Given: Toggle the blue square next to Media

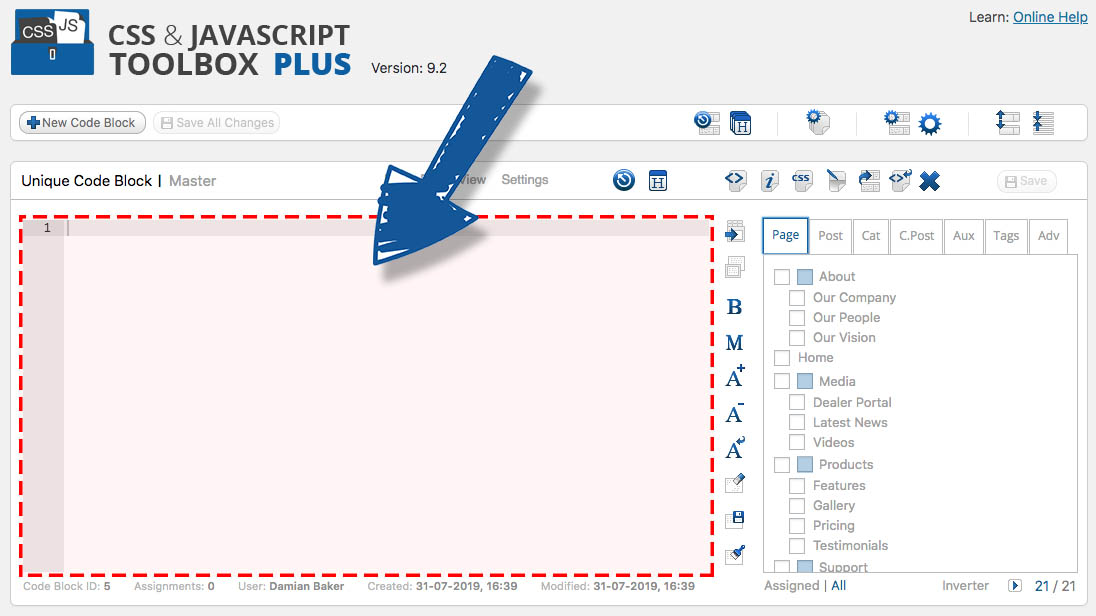Looking at the screenshot, I should [805, 381].
